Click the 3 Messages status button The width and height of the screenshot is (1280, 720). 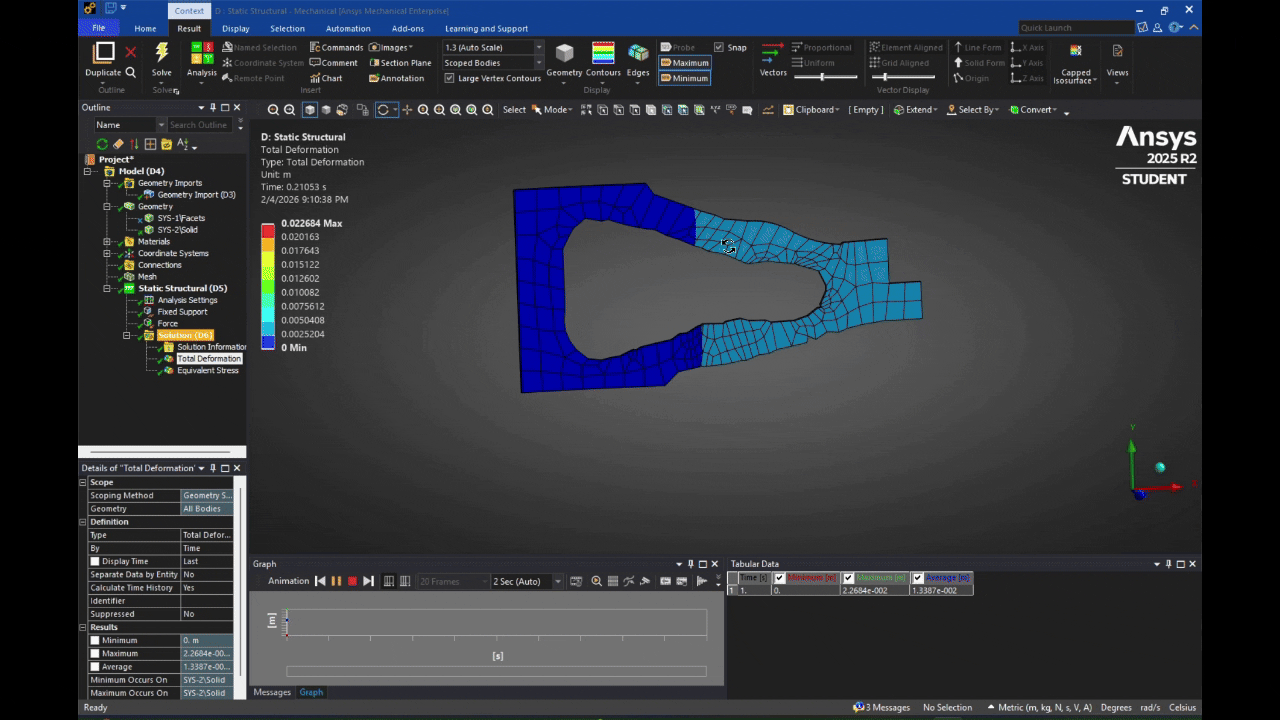click(882, 707)
